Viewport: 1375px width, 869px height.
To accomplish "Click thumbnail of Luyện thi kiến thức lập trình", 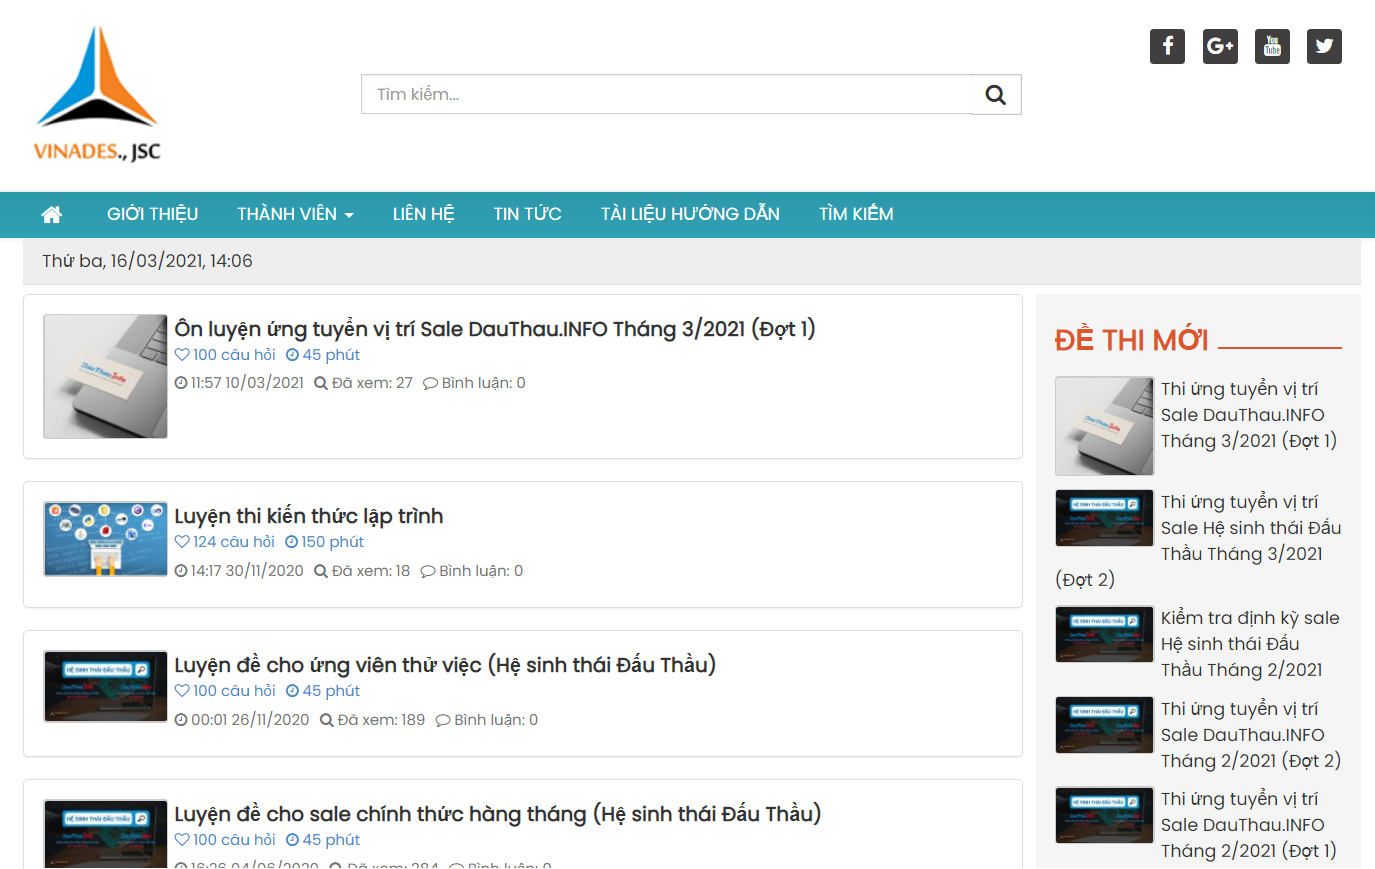I will (105, 539).
